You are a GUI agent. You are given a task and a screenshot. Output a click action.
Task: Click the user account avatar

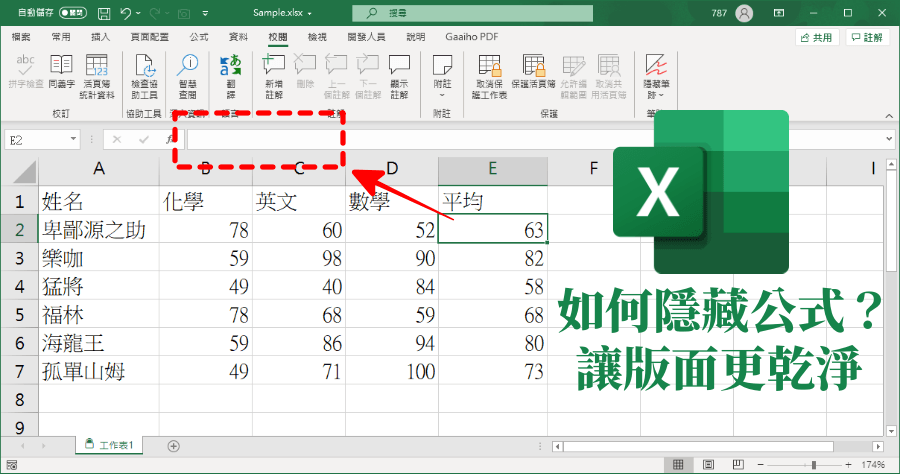[x=744, y=13]
